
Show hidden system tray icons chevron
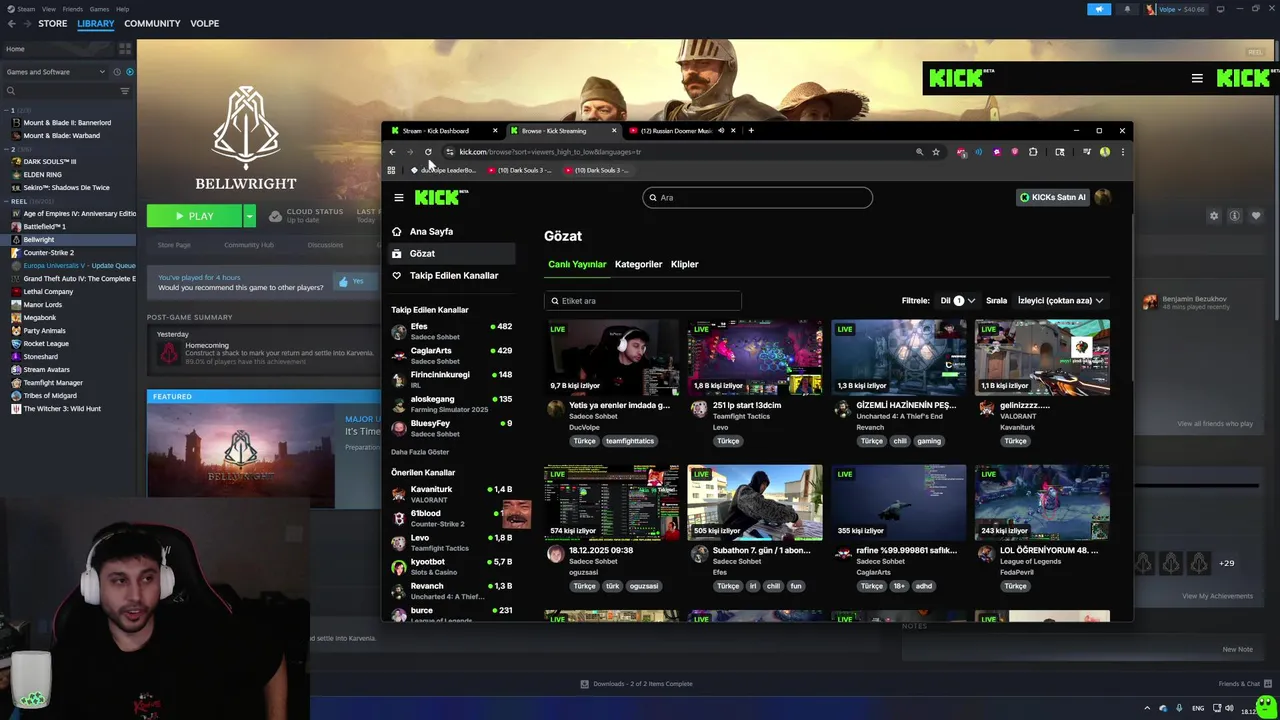[1147, 708]
